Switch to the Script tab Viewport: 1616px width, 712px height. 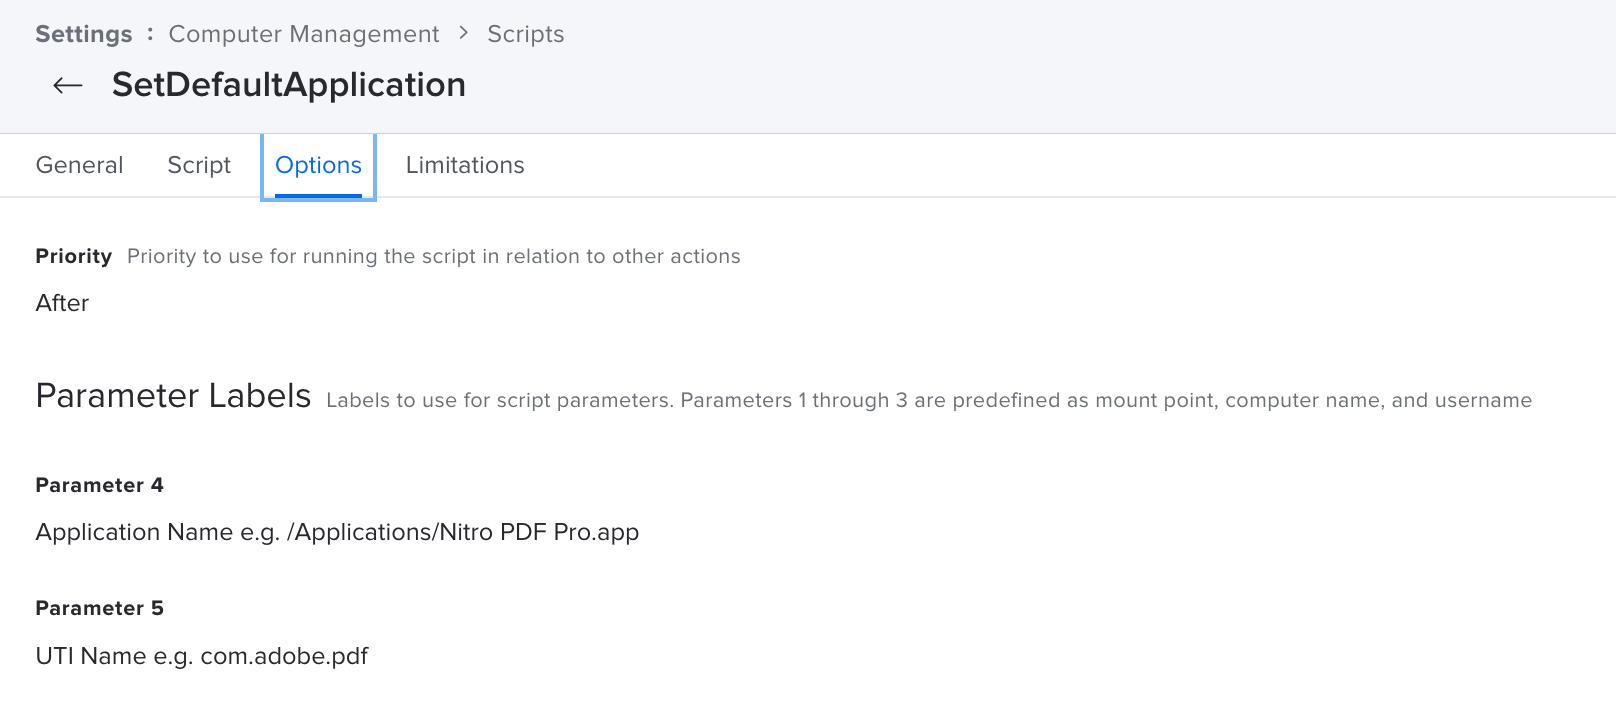pos(199,165)
